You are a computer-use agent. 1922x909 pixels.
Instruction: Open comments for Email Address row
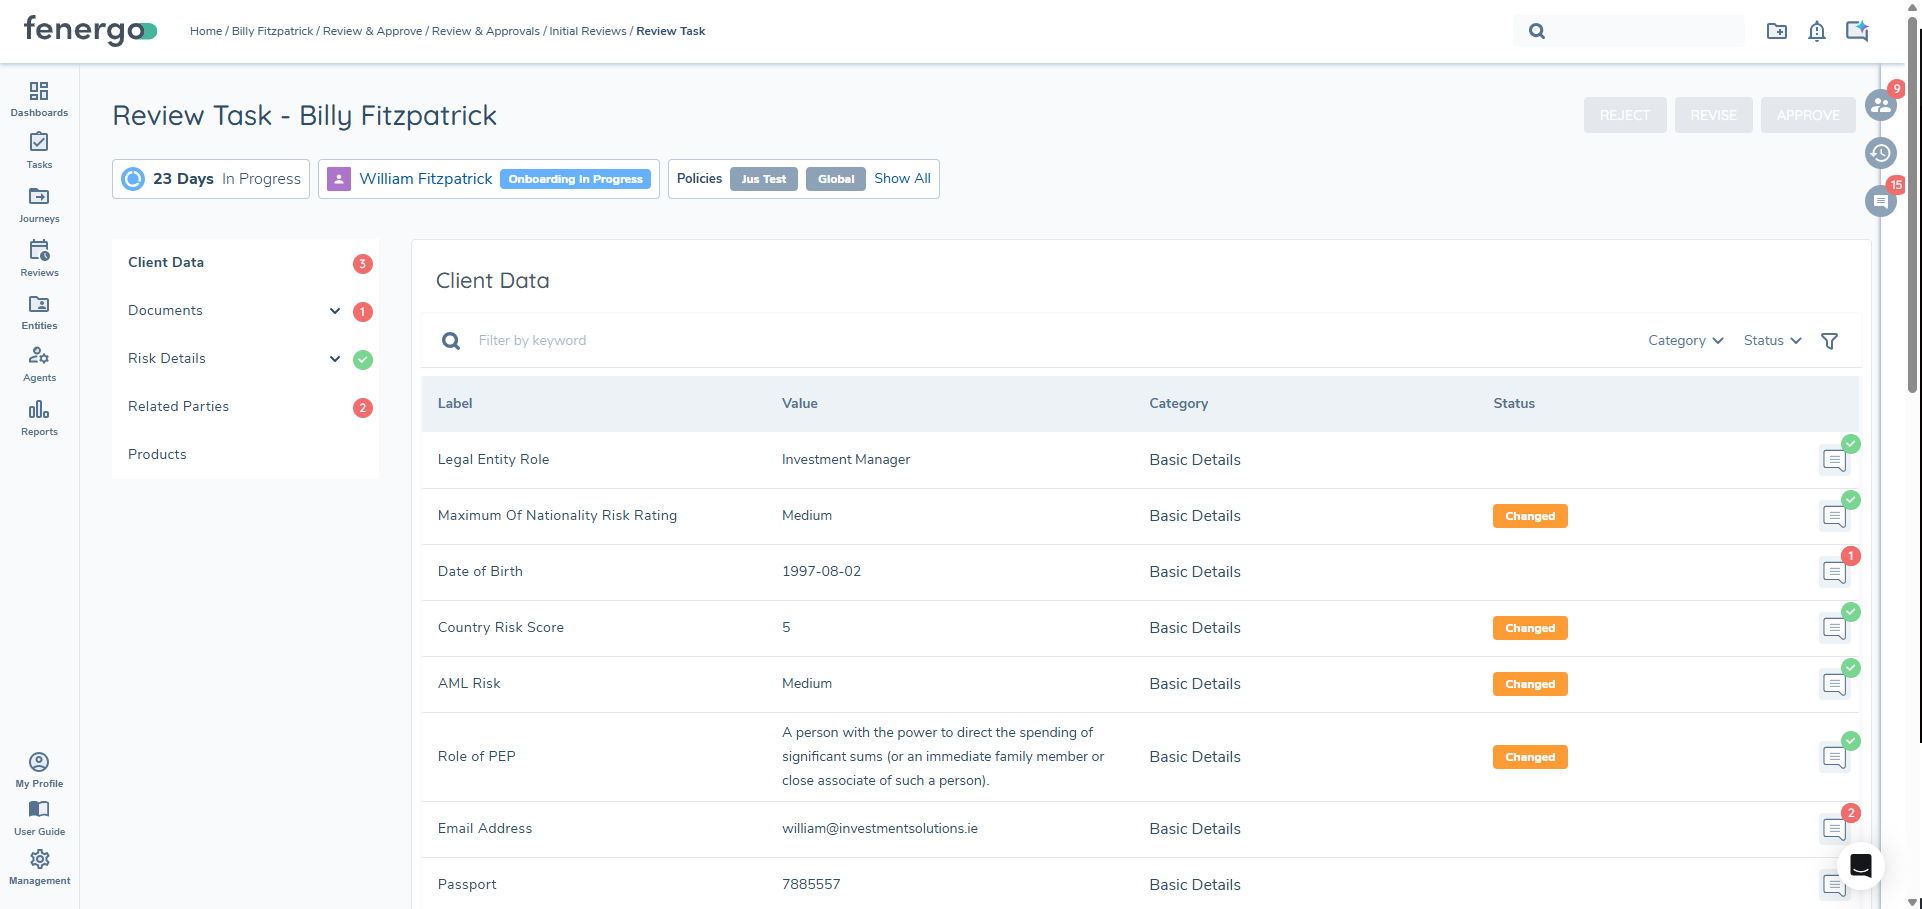tap(1834, 829)
